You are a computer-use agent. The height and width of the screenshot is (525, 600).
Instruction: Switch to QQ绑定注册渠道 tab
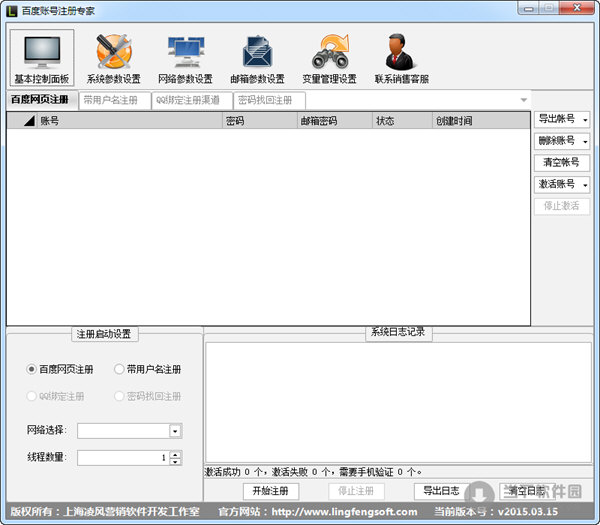(x=192, y=101)
